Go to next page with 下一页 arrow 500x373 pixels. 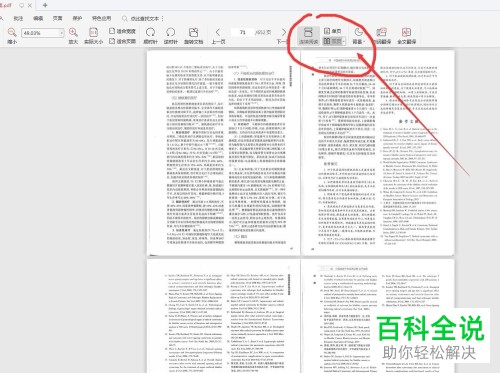point(284,33)
